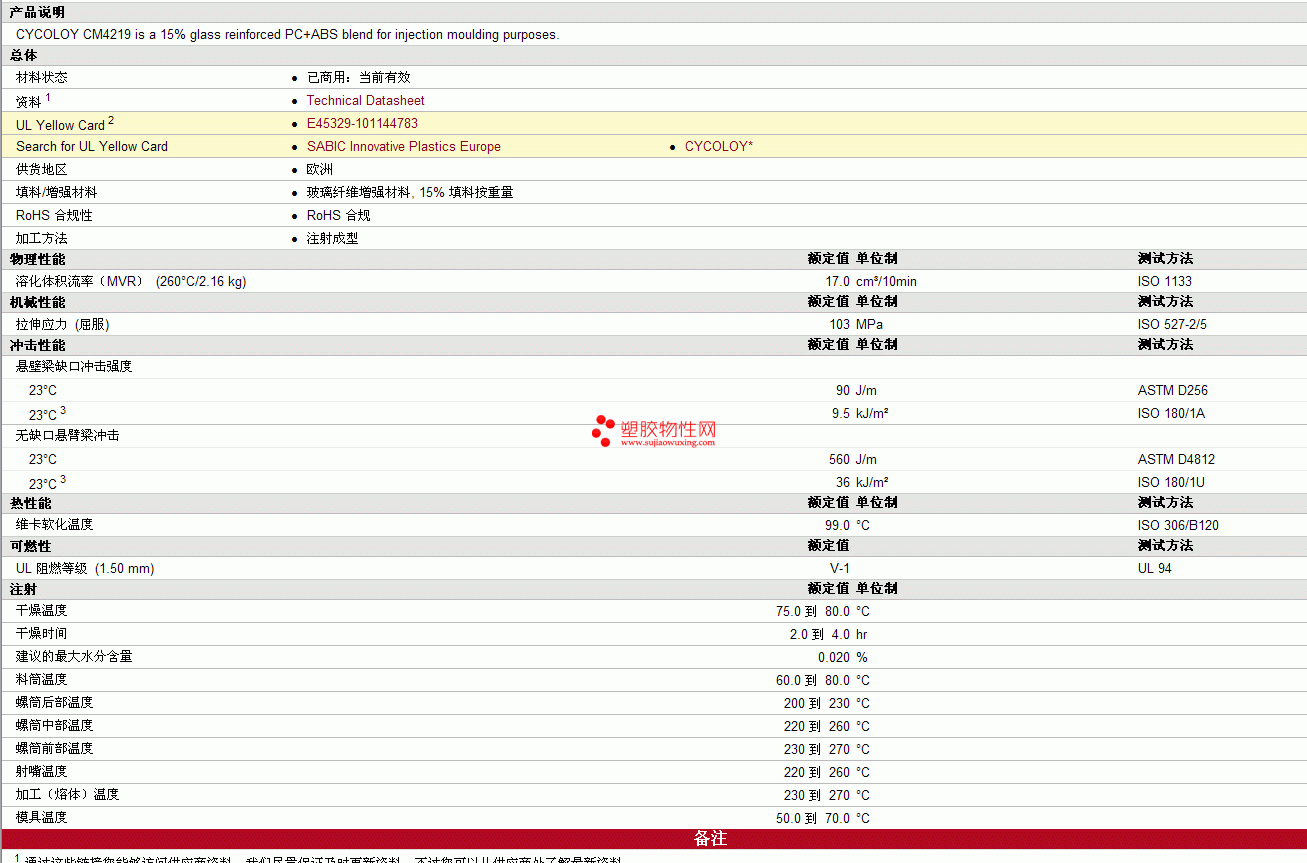Click the RoHS 合规 value
This screenshot has width=1307, height=863.
tap(338, 215)
